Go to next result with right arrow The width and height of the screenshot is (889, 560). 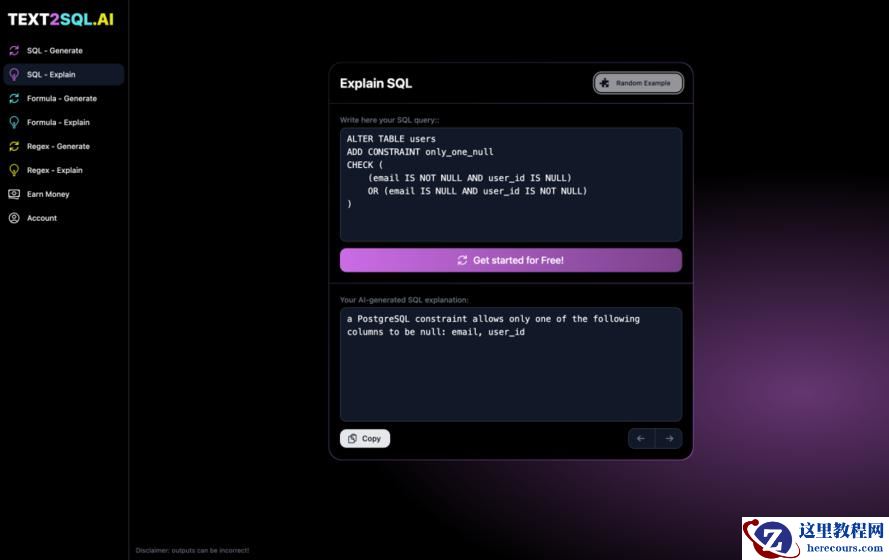coord(669,438)
